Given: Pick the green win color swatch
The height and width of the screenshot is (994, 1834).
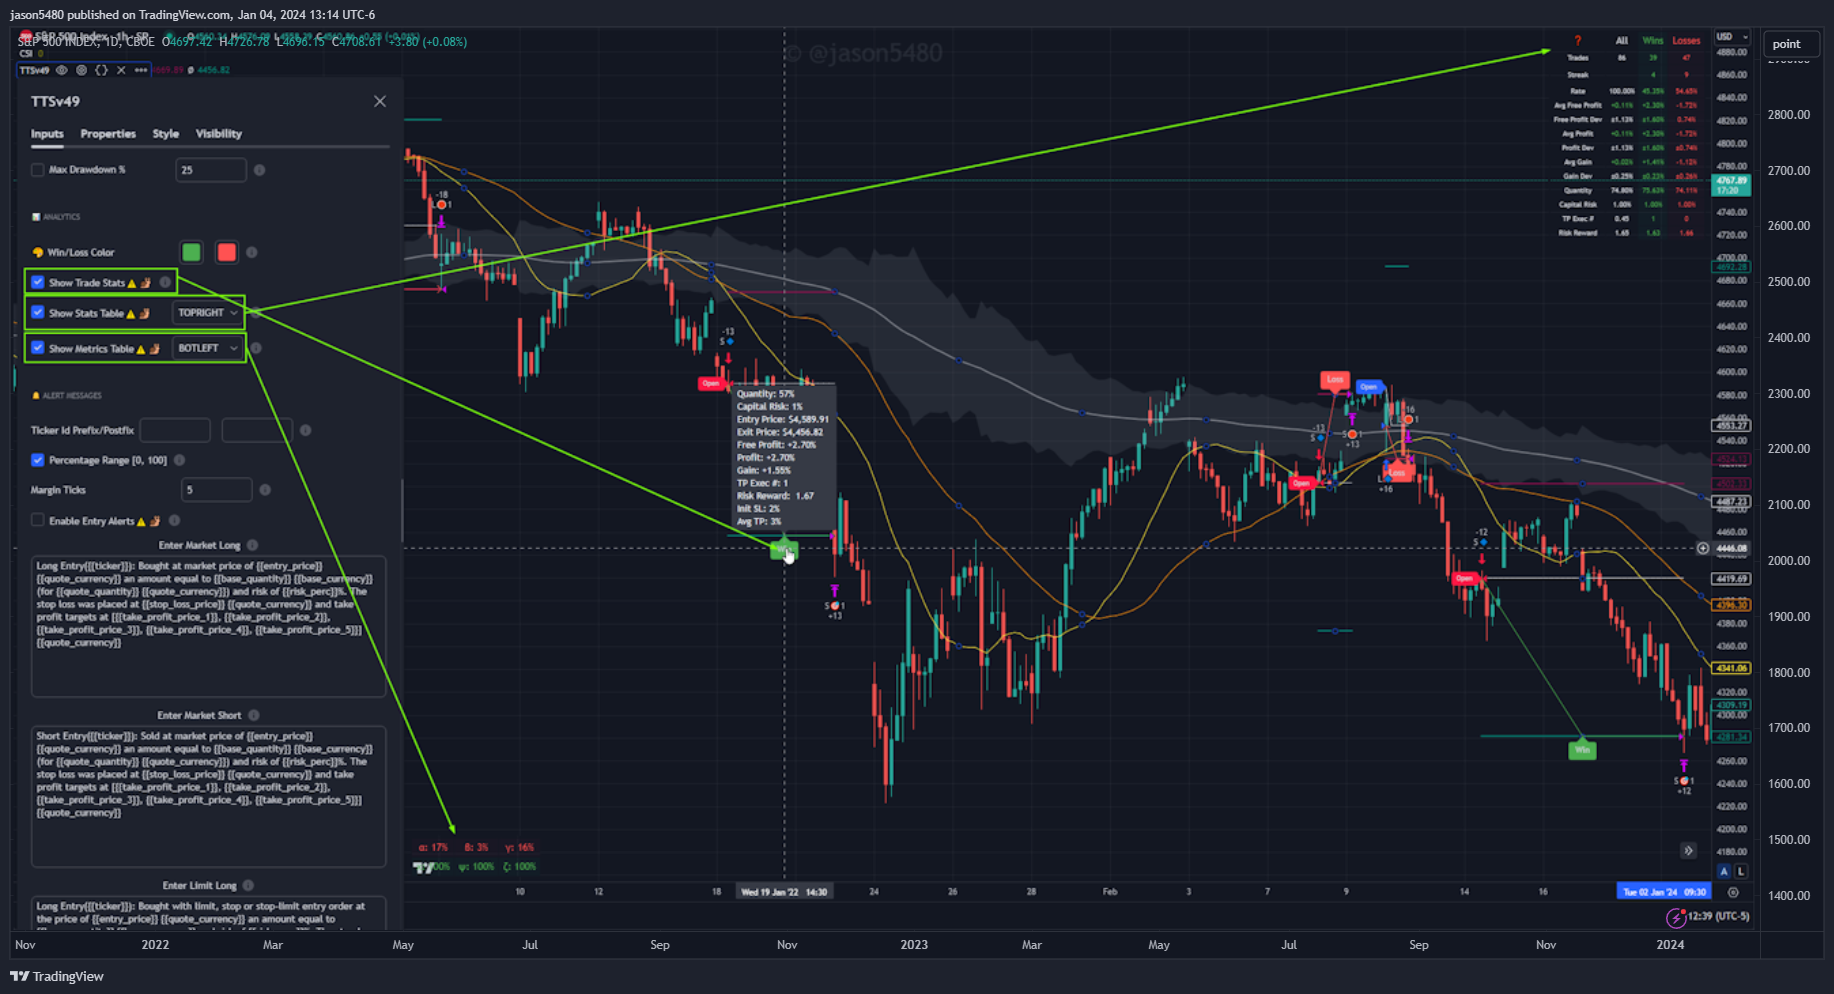Looking at the screenshot, I should click(x=191, y=252).
